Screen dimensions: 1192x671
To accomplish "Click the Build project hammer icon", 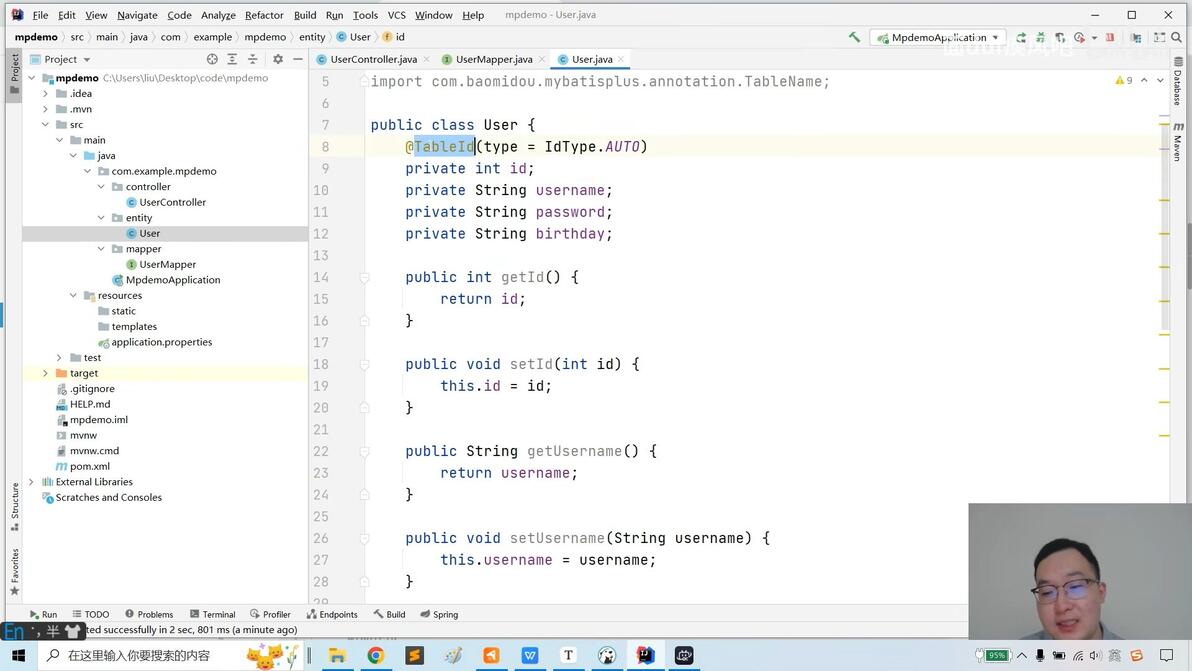I will (x=854, y=36).
